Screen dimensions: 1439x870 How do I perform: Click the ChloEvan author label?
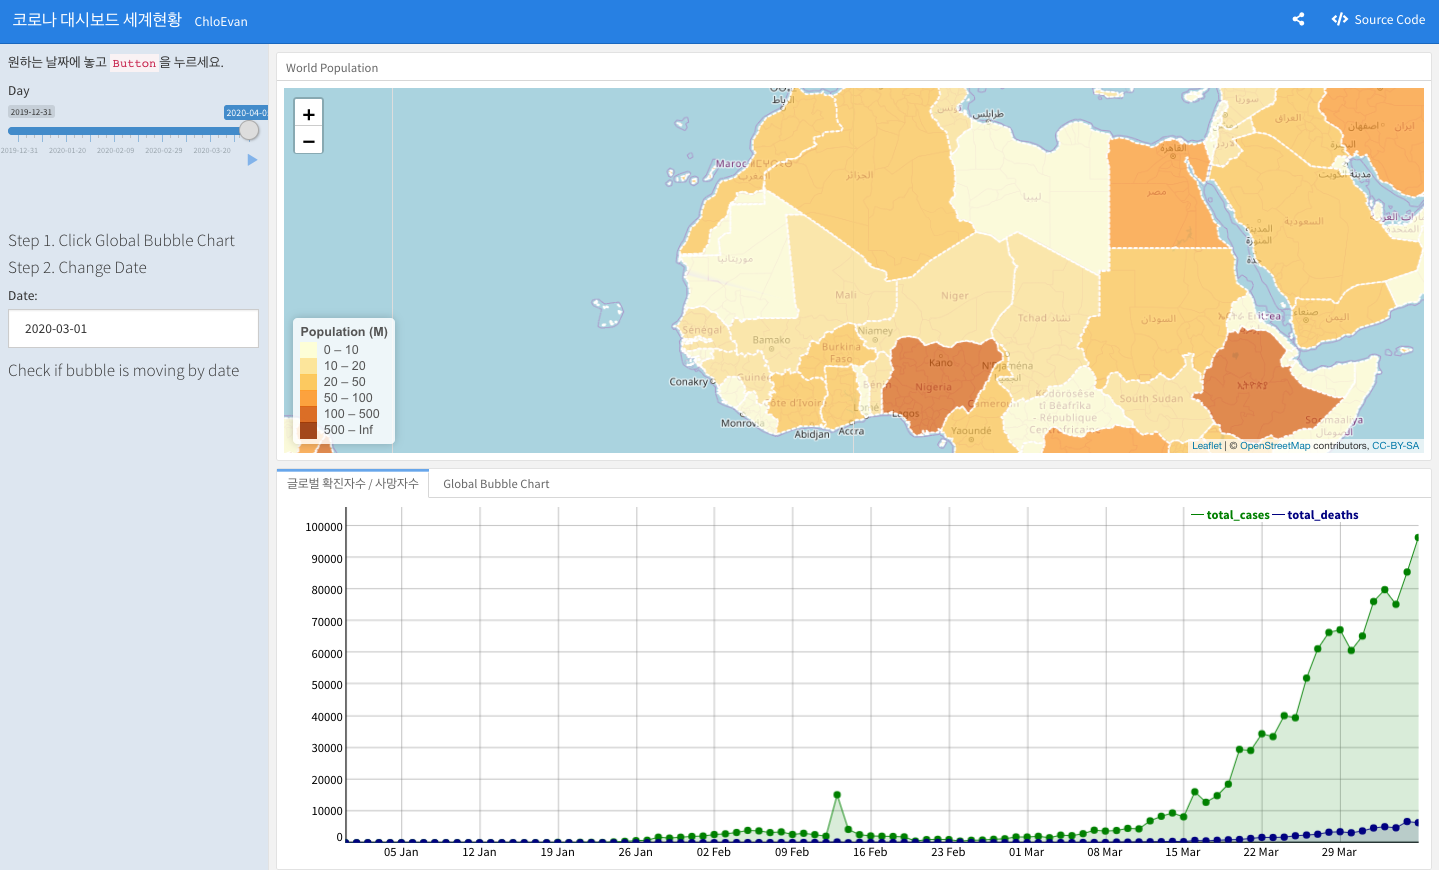click(221, 21)
